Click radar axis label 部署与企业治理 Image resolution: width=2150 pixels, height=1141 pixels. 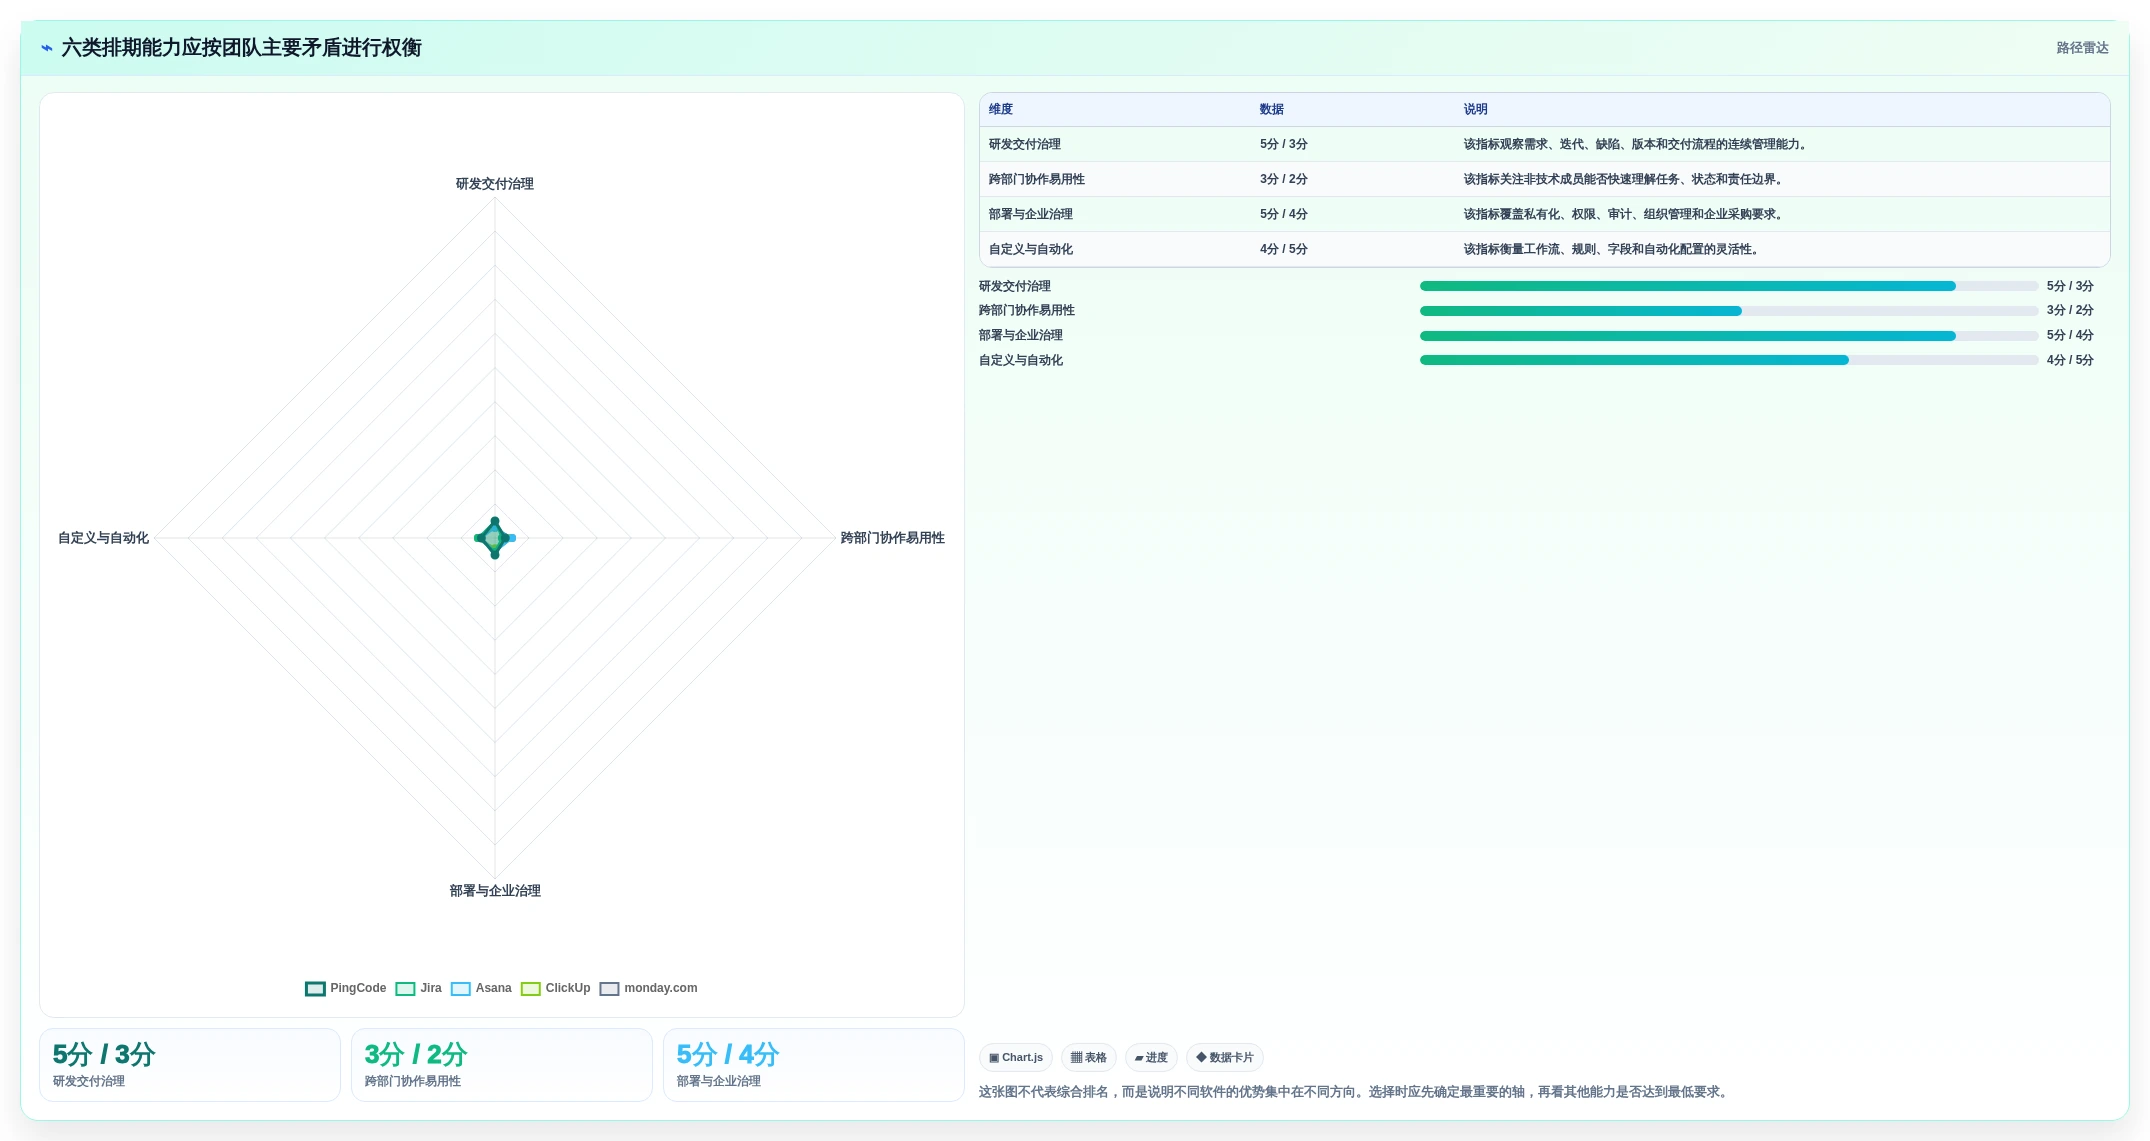pyautogui.click(x=495, y=891)
